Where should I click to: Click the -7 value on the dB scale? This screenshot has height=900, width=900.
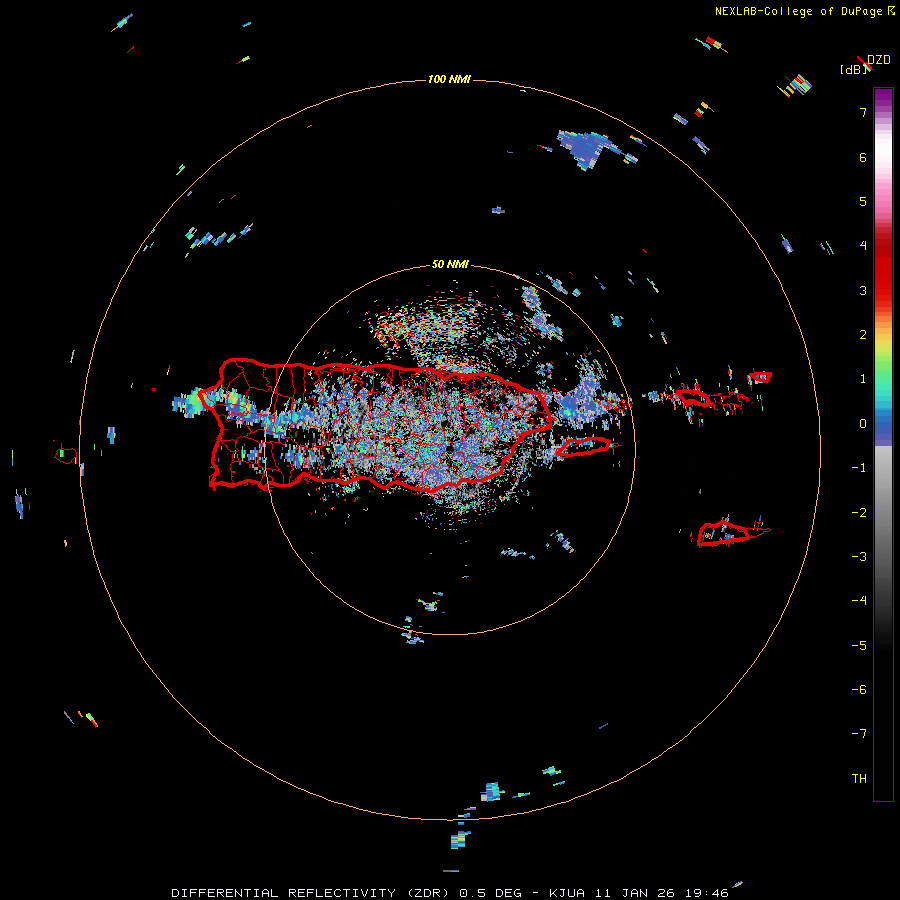[x=859, y=734]
